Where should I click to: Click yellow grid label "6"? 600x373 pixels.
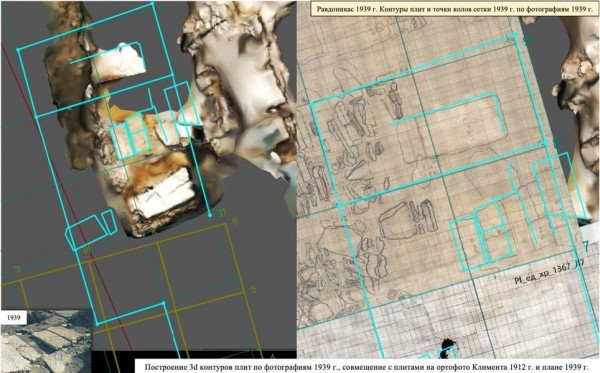(x=235, y=221)
